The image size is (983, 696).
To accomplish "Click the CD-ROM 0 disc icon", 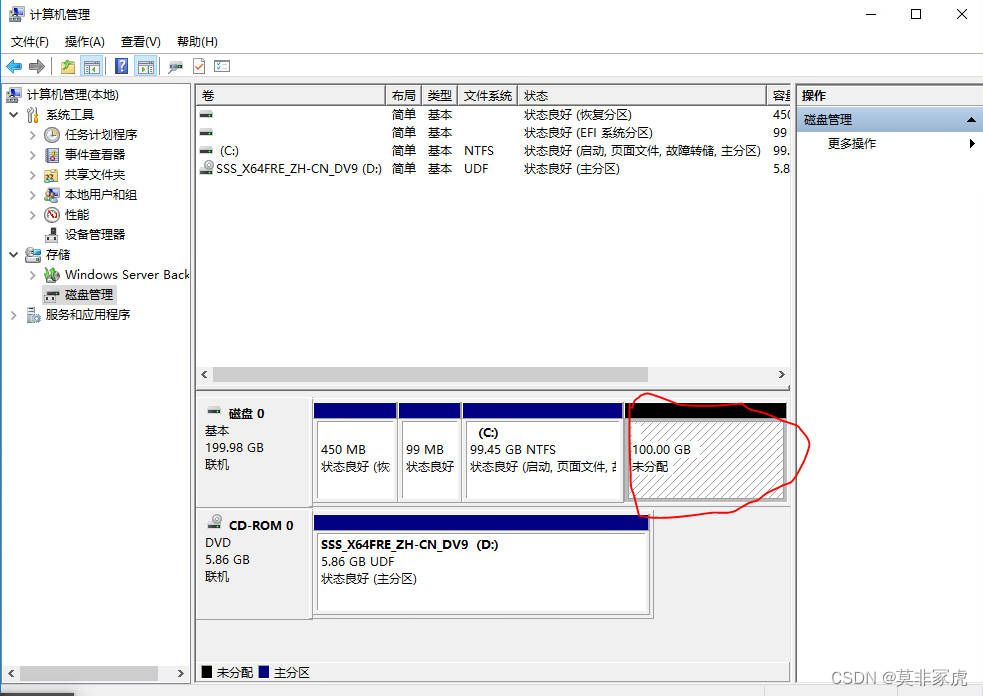I will [x=215, y=522].
